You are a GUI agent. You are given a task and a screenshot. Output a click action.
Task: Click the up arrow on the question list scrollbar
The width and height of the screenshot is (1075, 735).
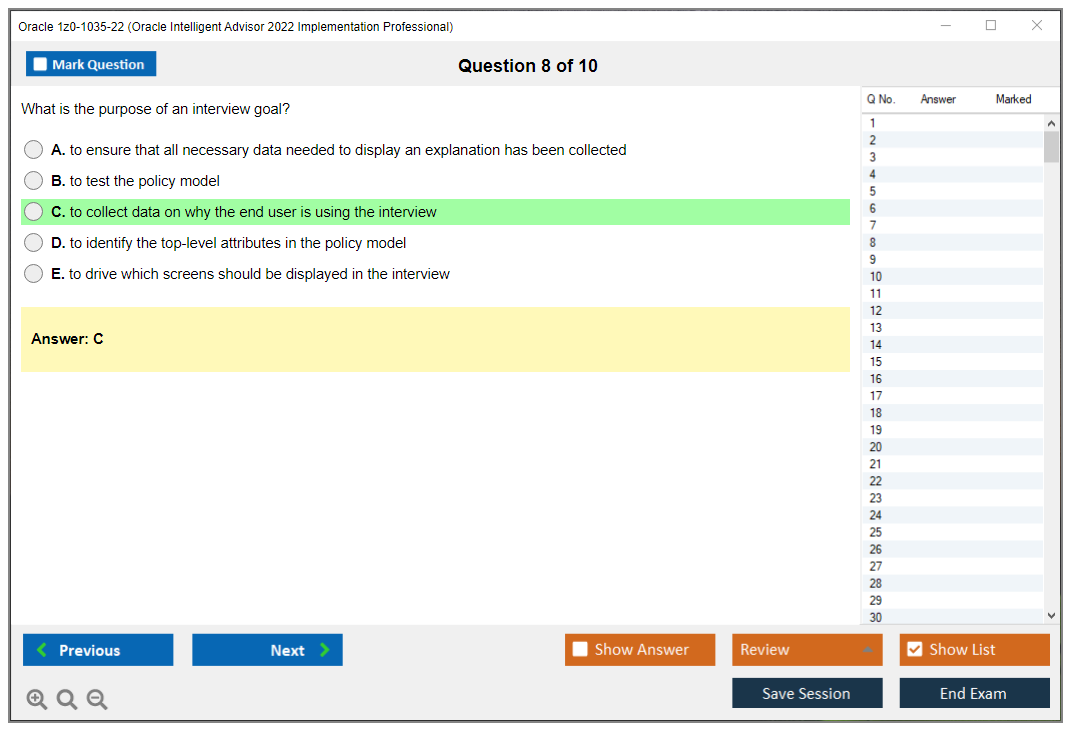coord(1050,122)
